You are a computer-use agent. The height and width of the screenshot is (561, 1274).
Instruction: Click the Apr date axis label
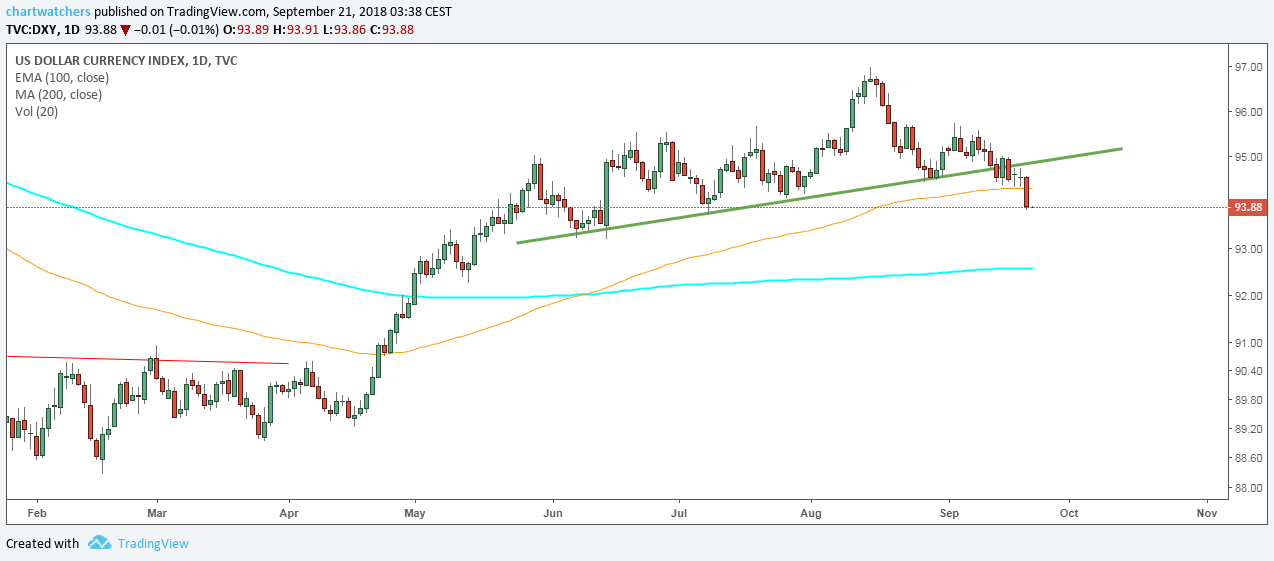288,512
